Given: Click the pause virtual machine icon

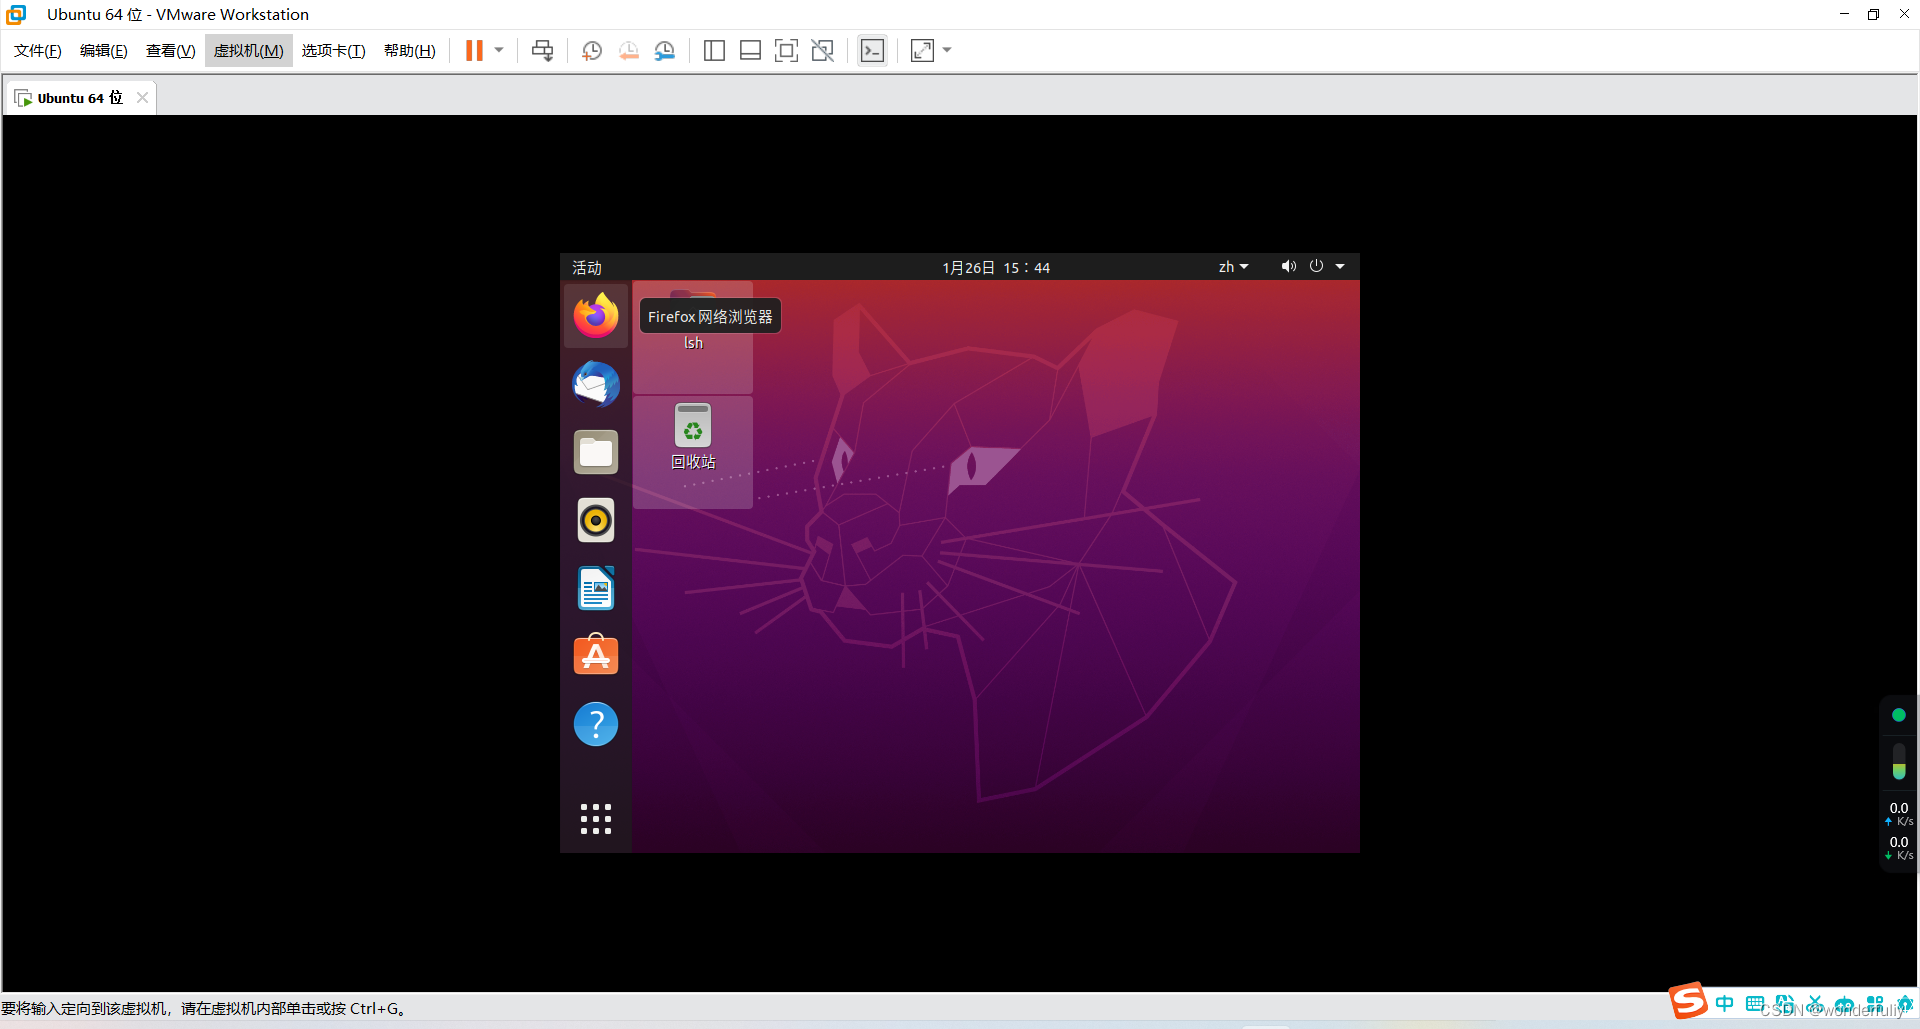Looking at the screenshot, I should tap(474, 50).
